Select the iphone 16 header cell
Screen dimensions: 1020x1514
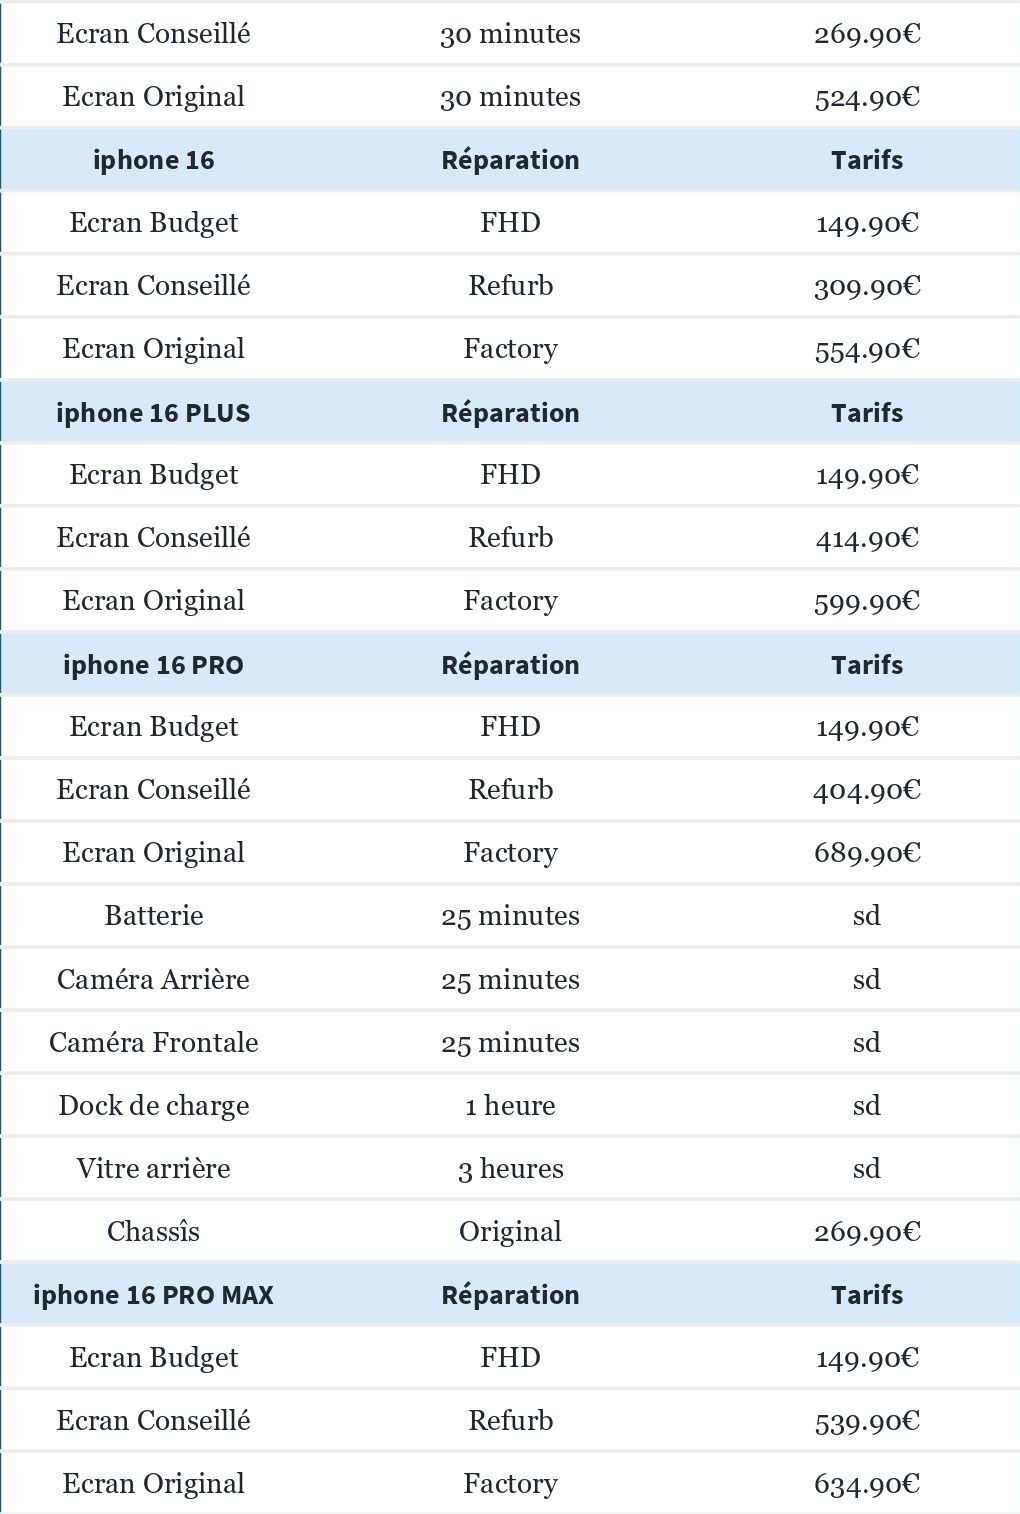click(153, 160)
